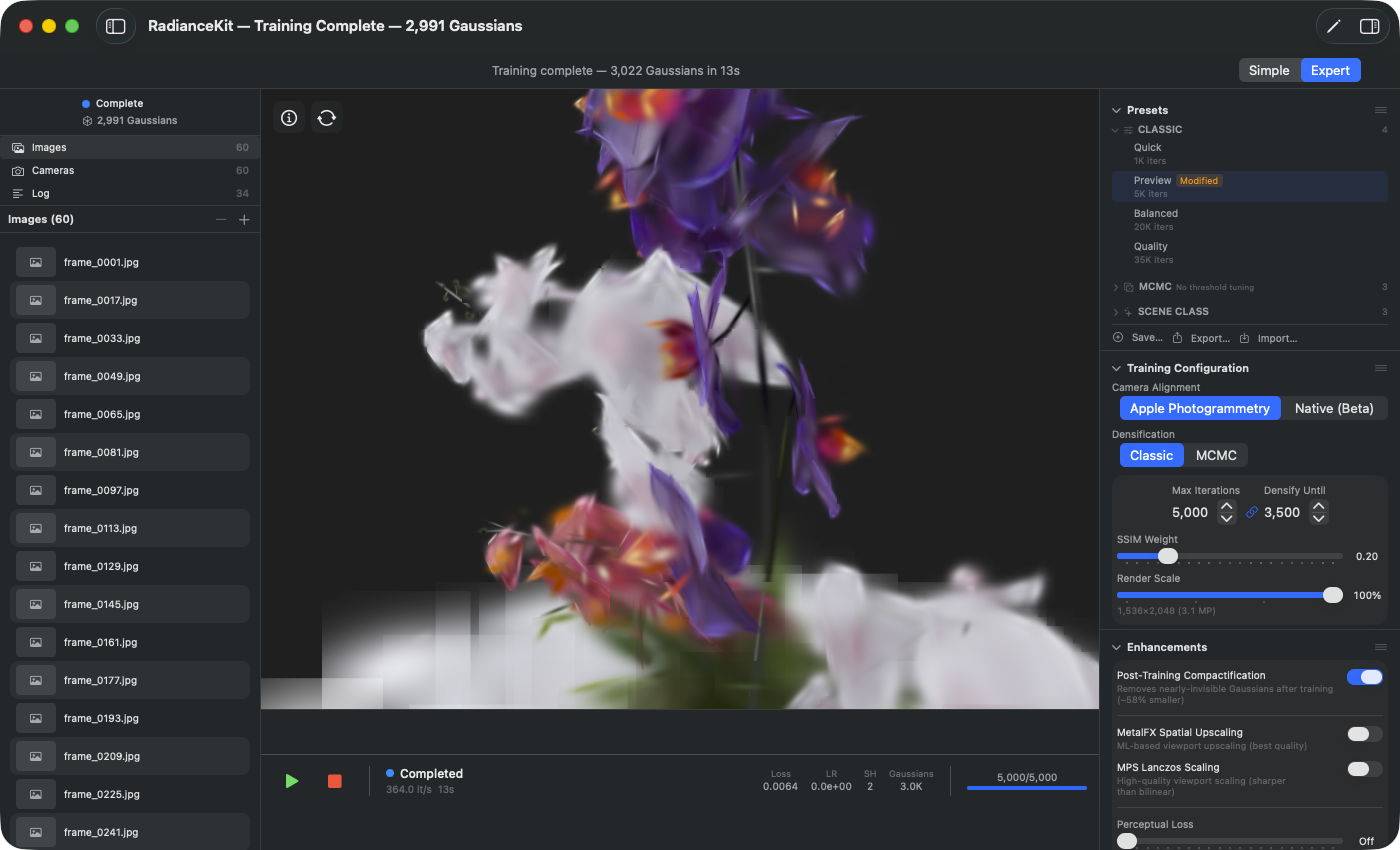Select the Preview Modified preset
Screen dimensions: 1400x850
pyautogui.click(x=1250, y=186)
